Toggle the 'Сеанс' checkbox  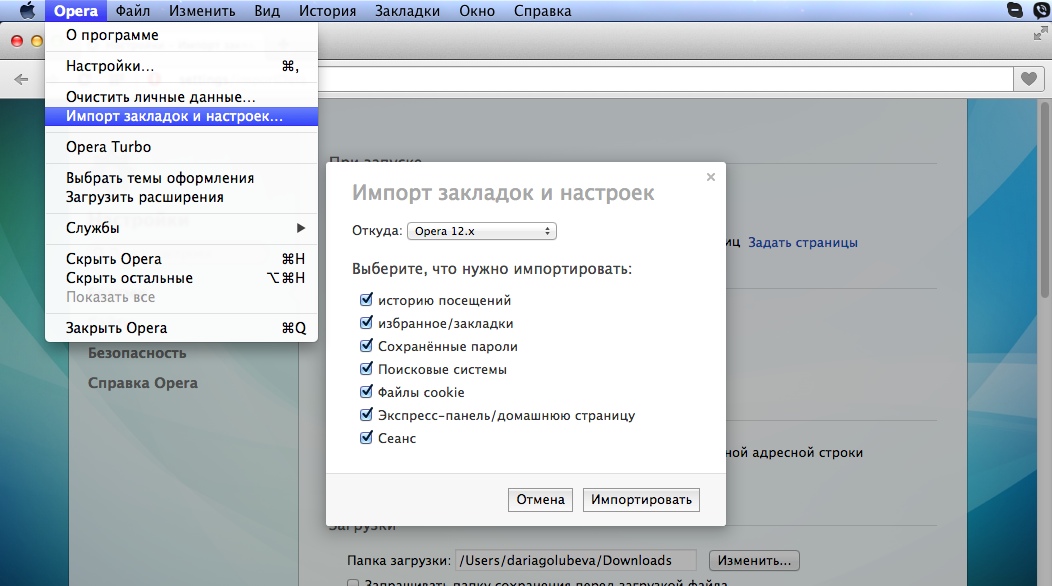pos(366,437)
